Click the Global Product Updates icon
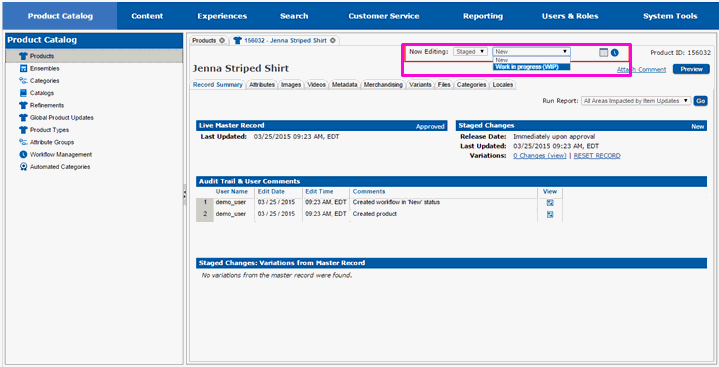 23,118
